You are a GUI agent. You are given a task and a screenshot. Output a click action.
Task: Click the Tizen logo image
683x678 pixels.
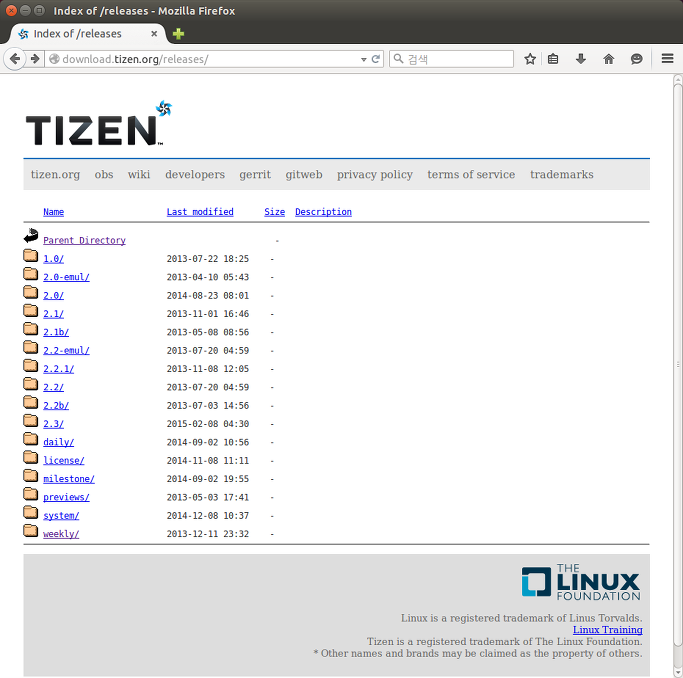coord(99,123)
